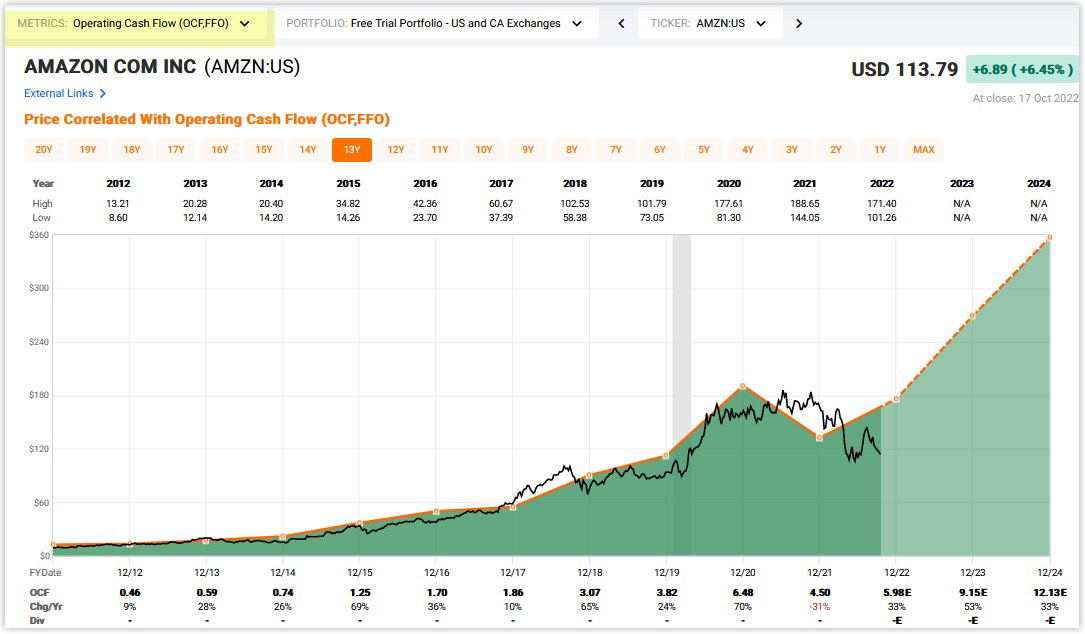1085x634 pixels.
Task: Click the $360 y-axis label
Action: point(39,235)
